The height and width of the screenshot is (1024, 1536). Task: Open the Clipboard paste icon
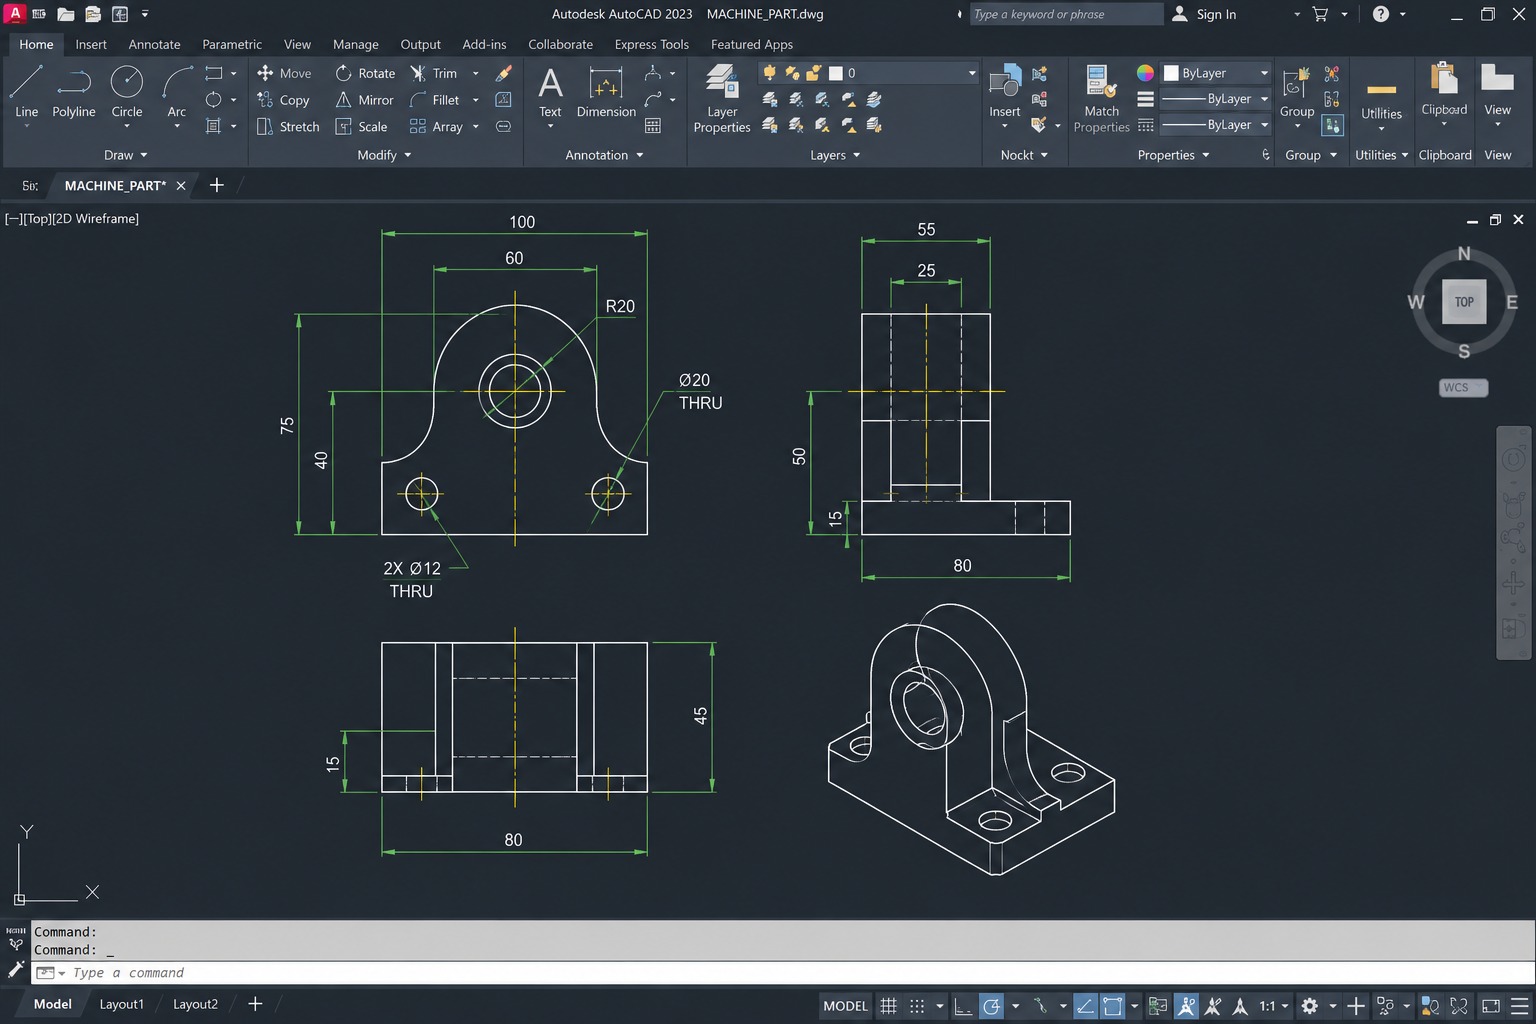(1444, 78)
